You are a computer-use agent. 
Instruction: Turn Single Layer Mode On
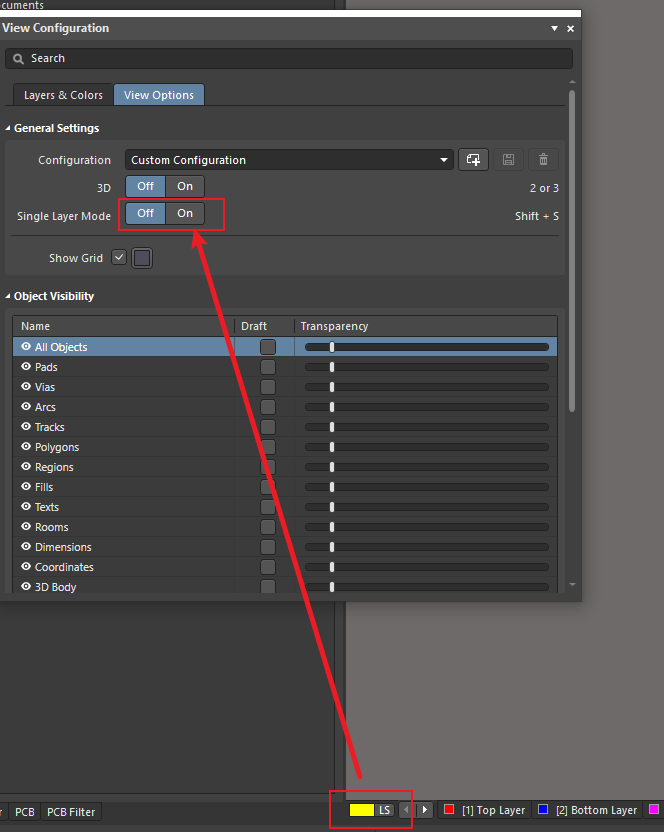point(185,213)
